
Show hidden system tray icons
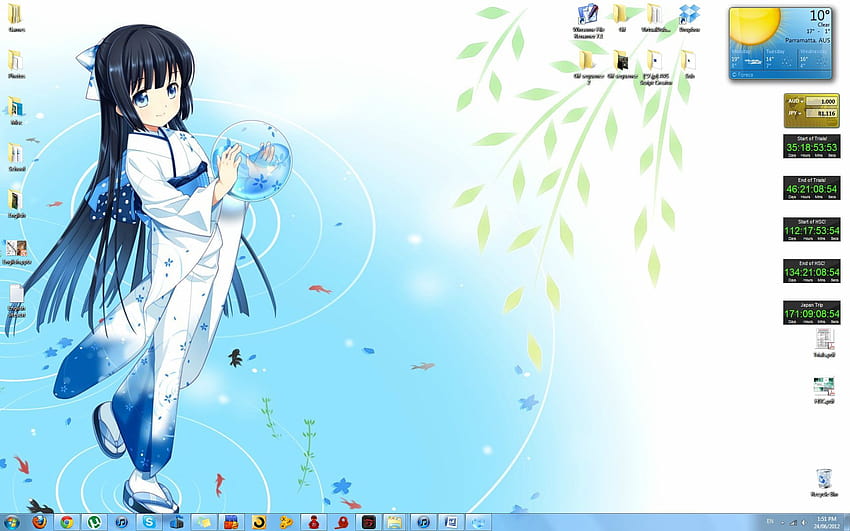click(782, 522)
